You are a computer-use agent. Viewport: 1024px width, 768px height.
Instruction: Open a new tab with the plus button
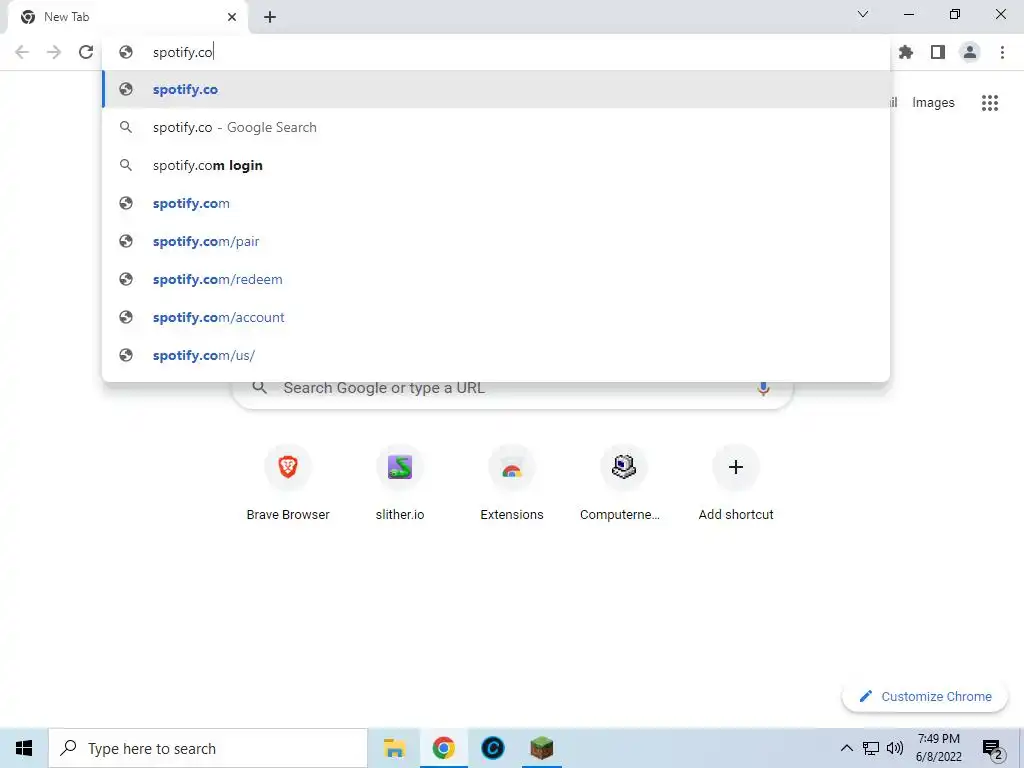click(270, 17)
